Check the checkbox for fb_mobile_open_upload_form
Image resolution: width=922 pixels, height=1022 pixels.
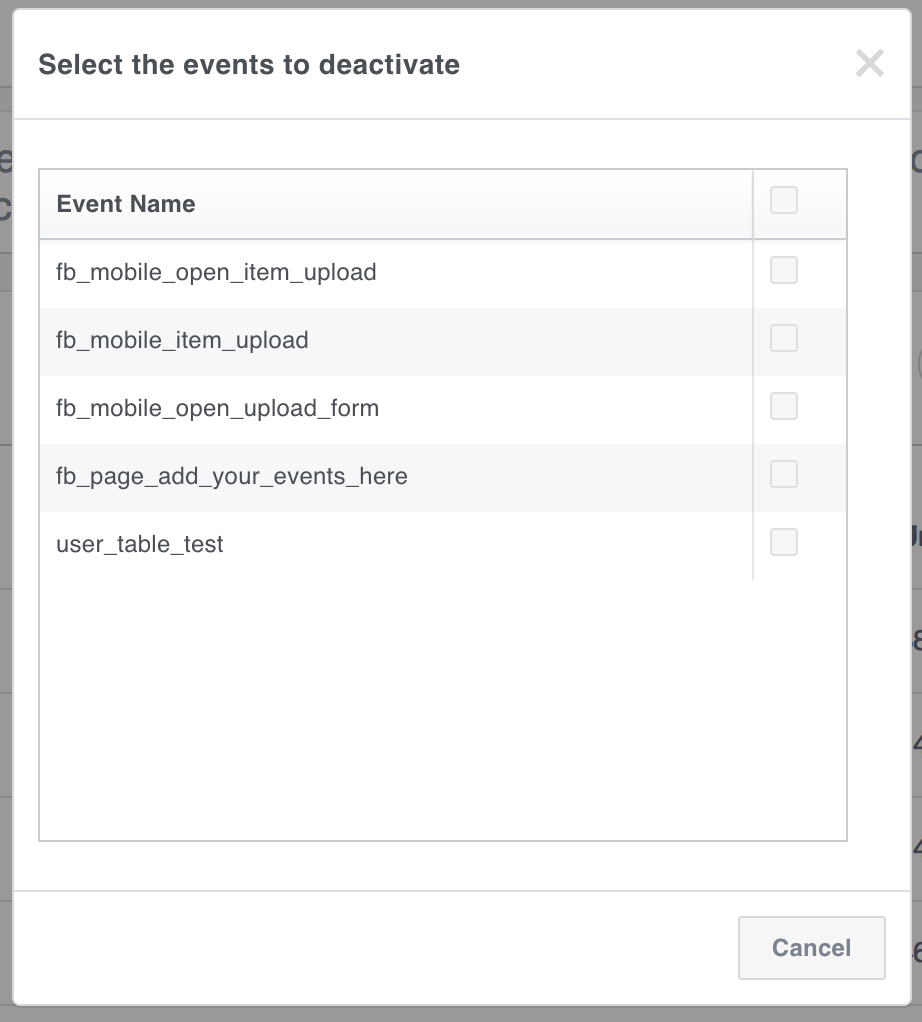point(783,406)
